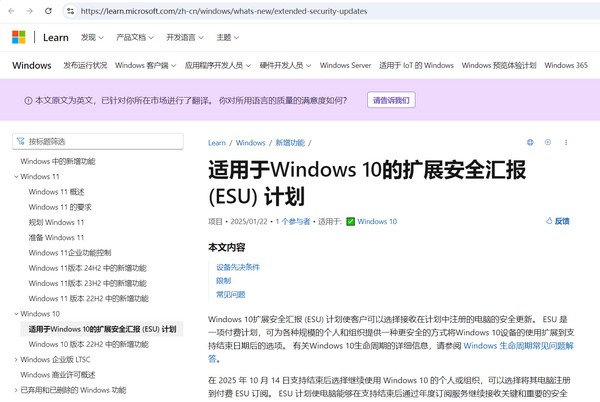600x402 pixels.
Task: Click the Windows 10 applies-to link
Action: pos(377,221)
